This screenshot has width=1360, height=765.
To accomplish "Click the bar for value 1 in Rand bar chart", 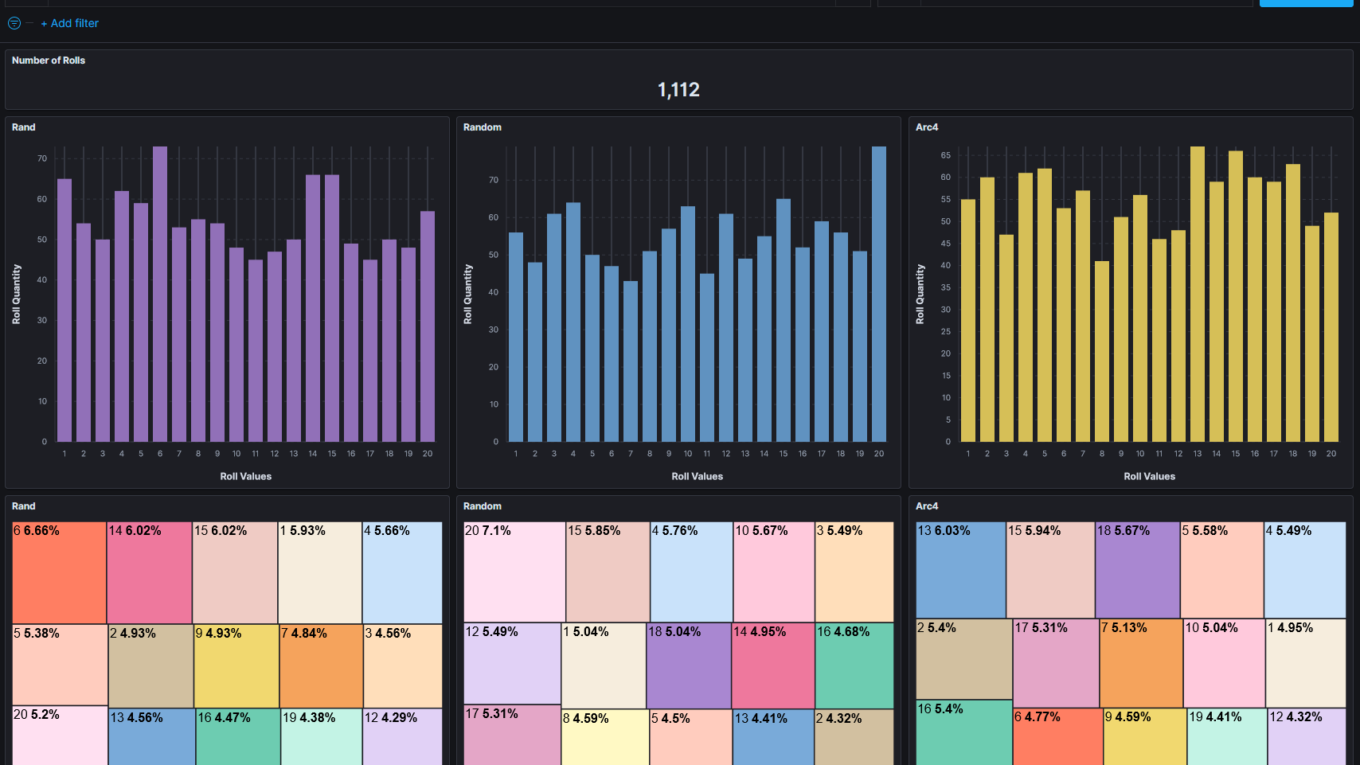I will [64, 310].
